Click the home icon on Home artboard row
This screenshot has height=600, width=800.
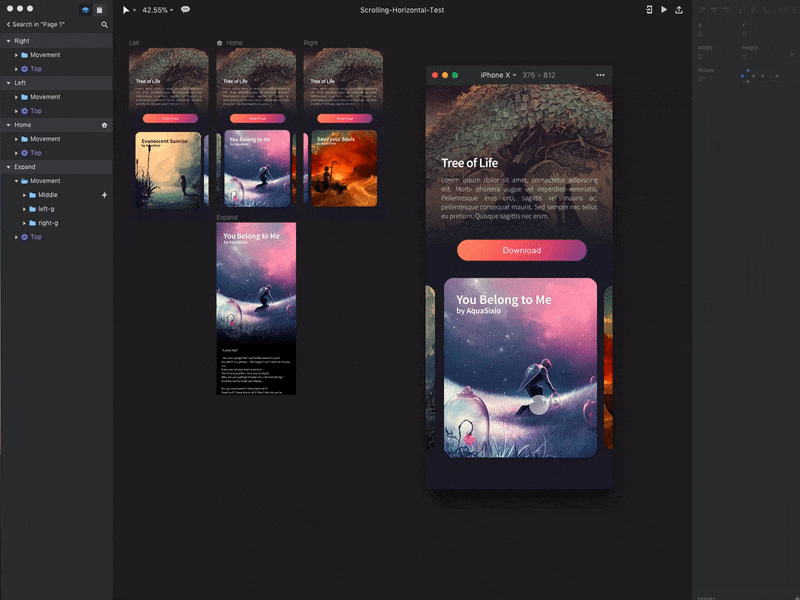105,125
